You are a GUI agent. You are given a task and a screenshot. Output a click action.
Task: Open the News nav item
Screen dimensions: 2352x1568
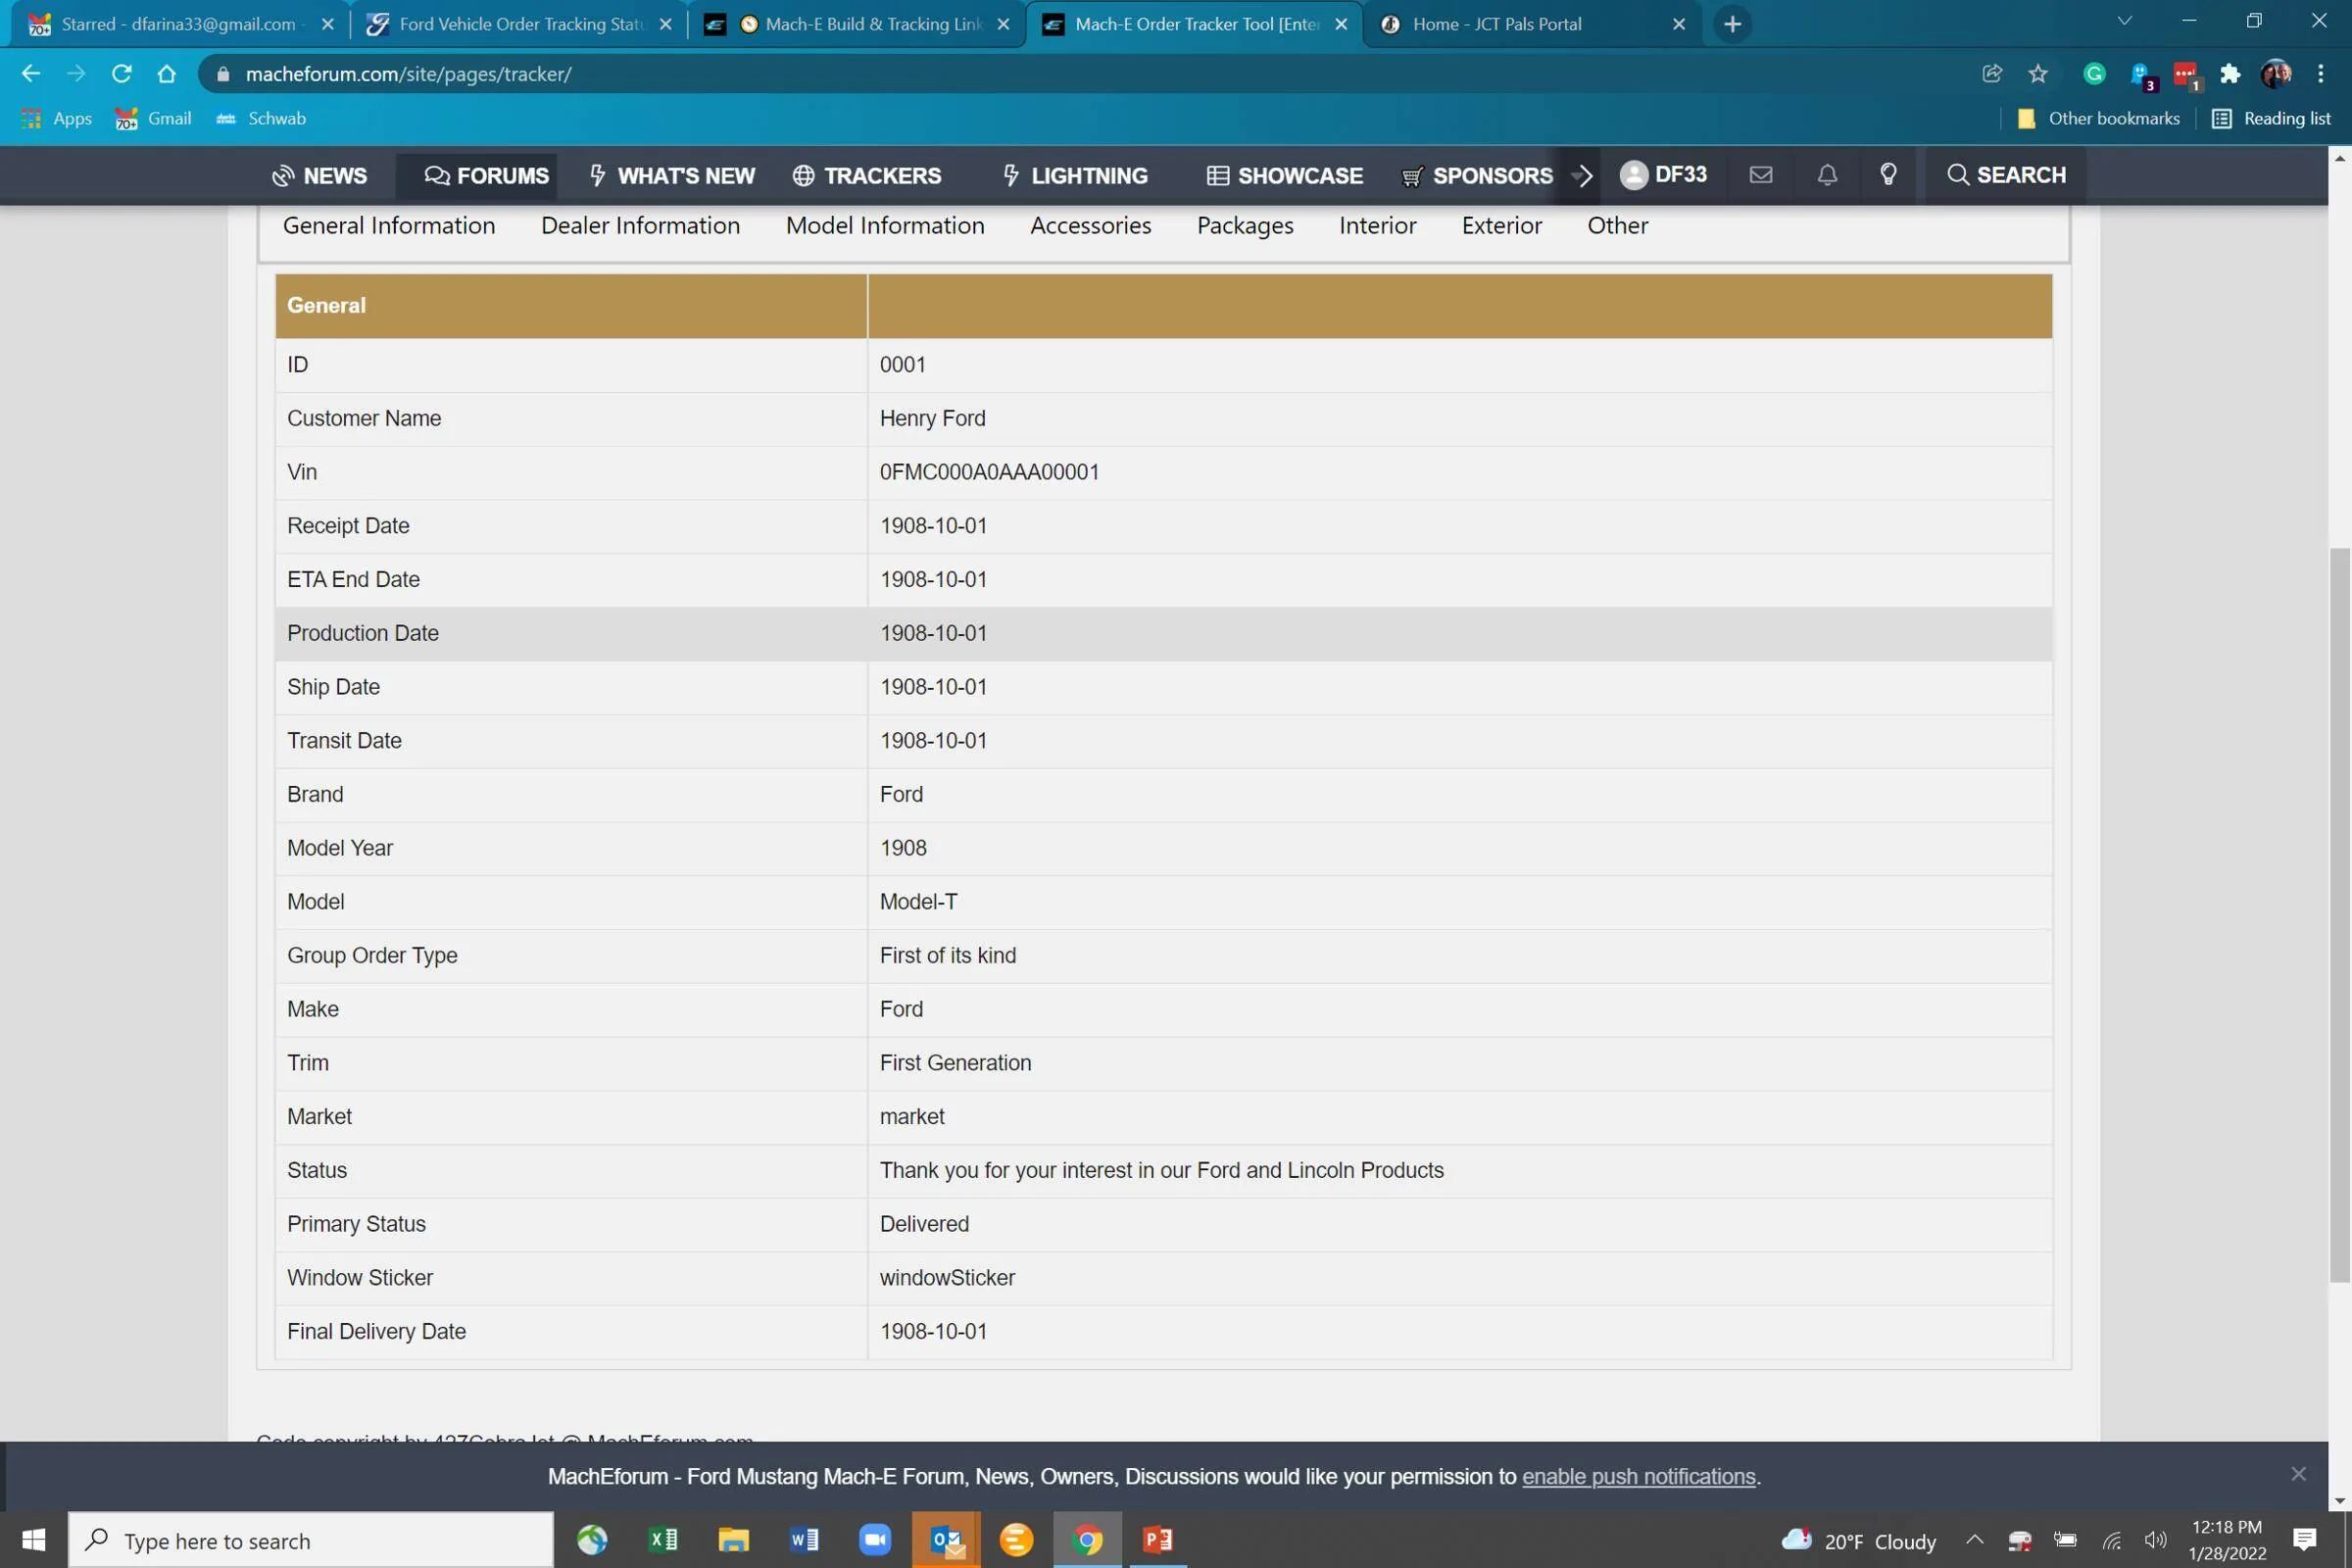pyautogui.click(x=320, y=176)
